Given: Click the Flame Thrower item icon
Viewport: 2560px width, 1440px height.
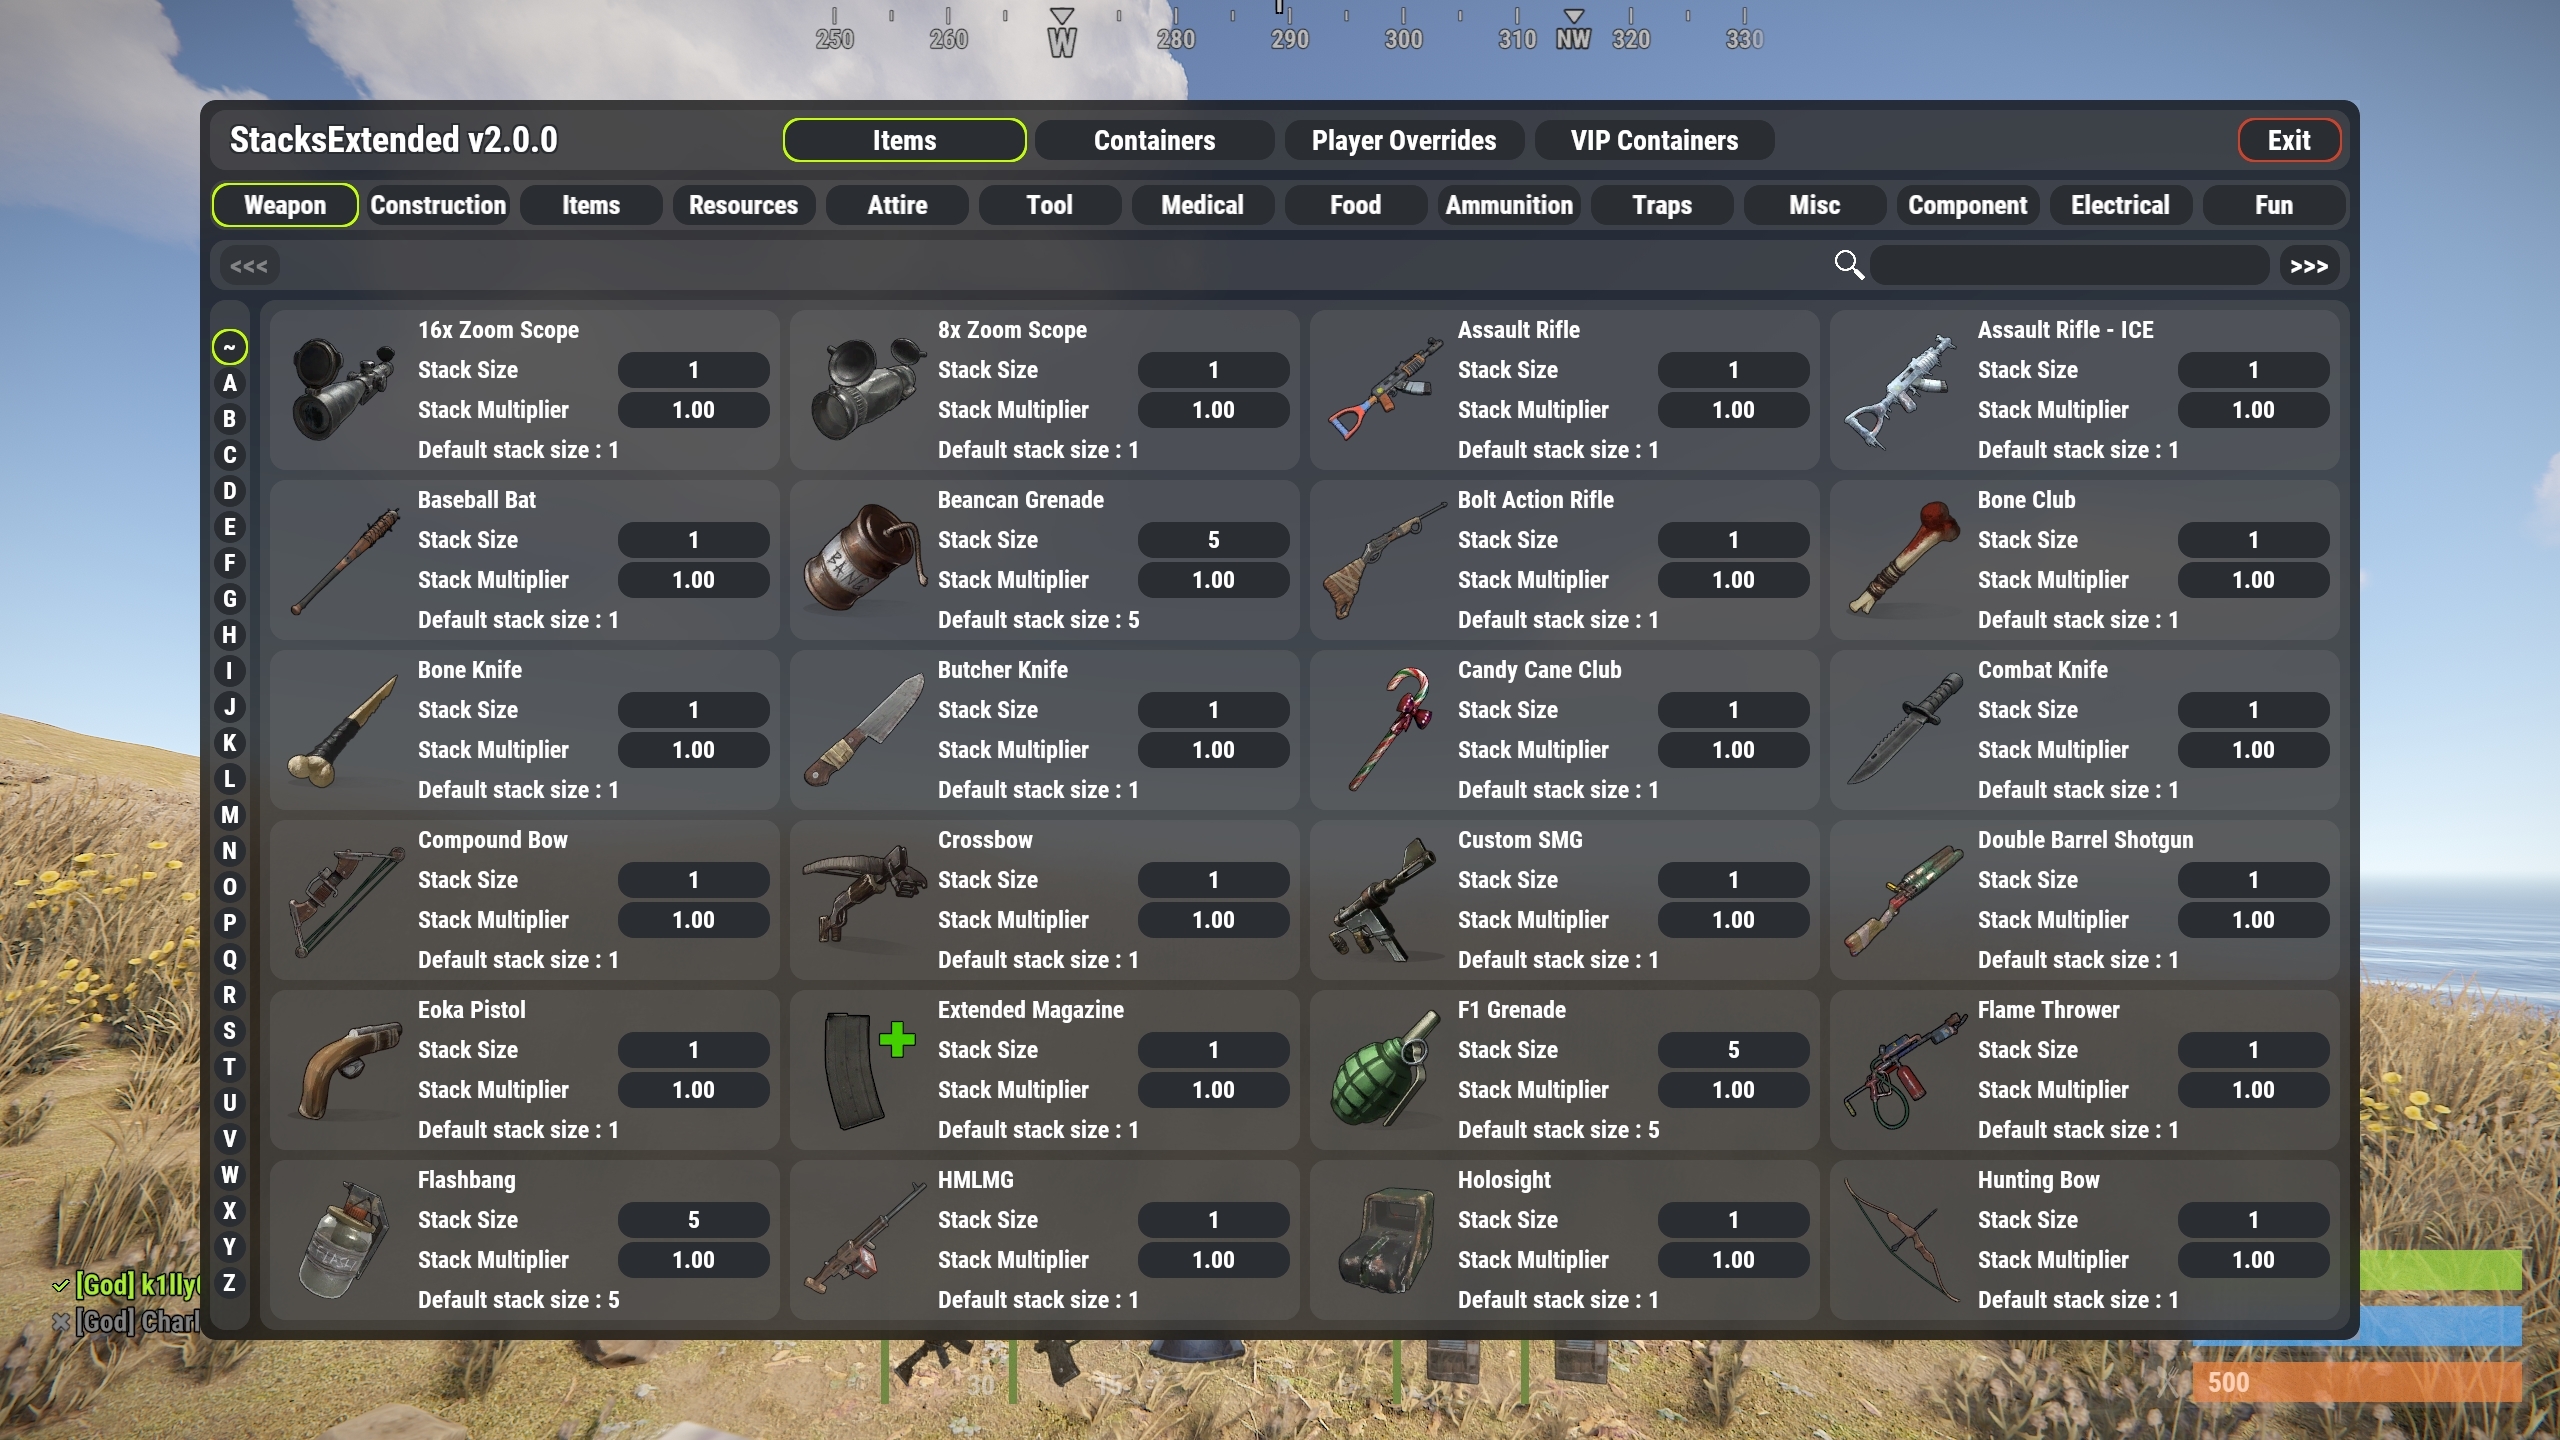Looking at the screenshot, I should [x=1904, y=1070].
